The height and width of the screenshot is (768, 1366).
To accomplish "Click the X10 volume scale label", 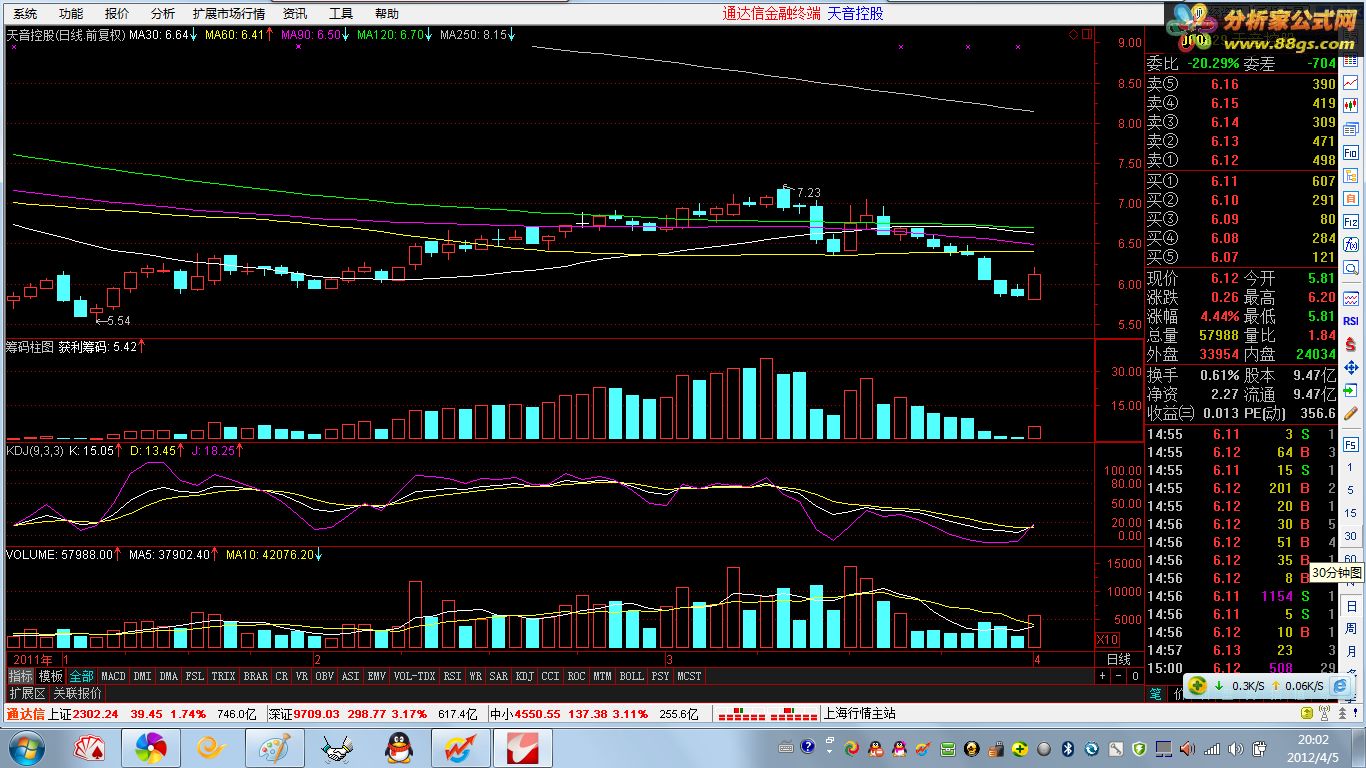I will coord(1107,640).
